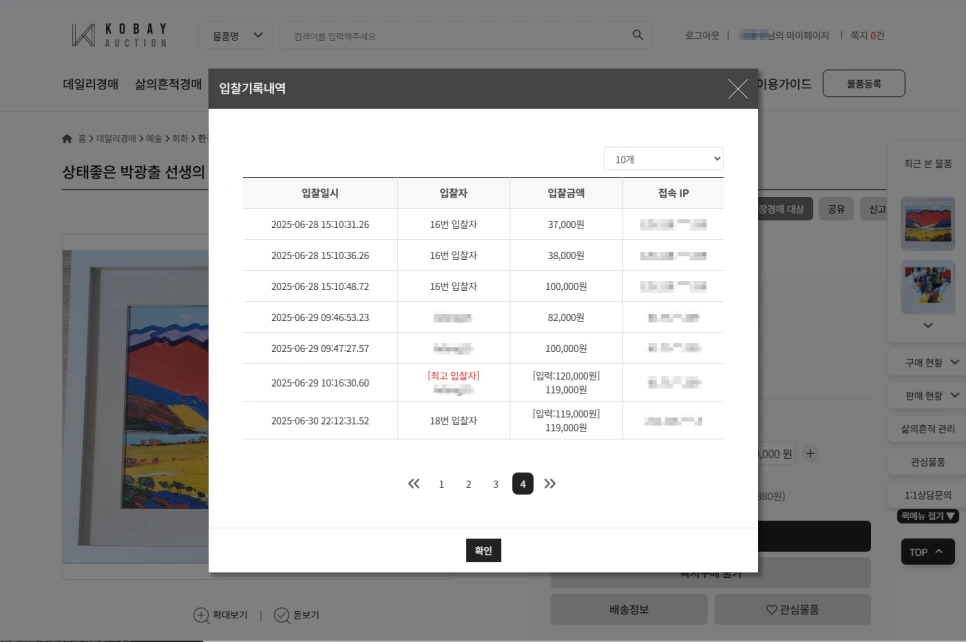
Task: Open the 이용가이드 menu
Action: pyautogui.click(x=784, y=84)
